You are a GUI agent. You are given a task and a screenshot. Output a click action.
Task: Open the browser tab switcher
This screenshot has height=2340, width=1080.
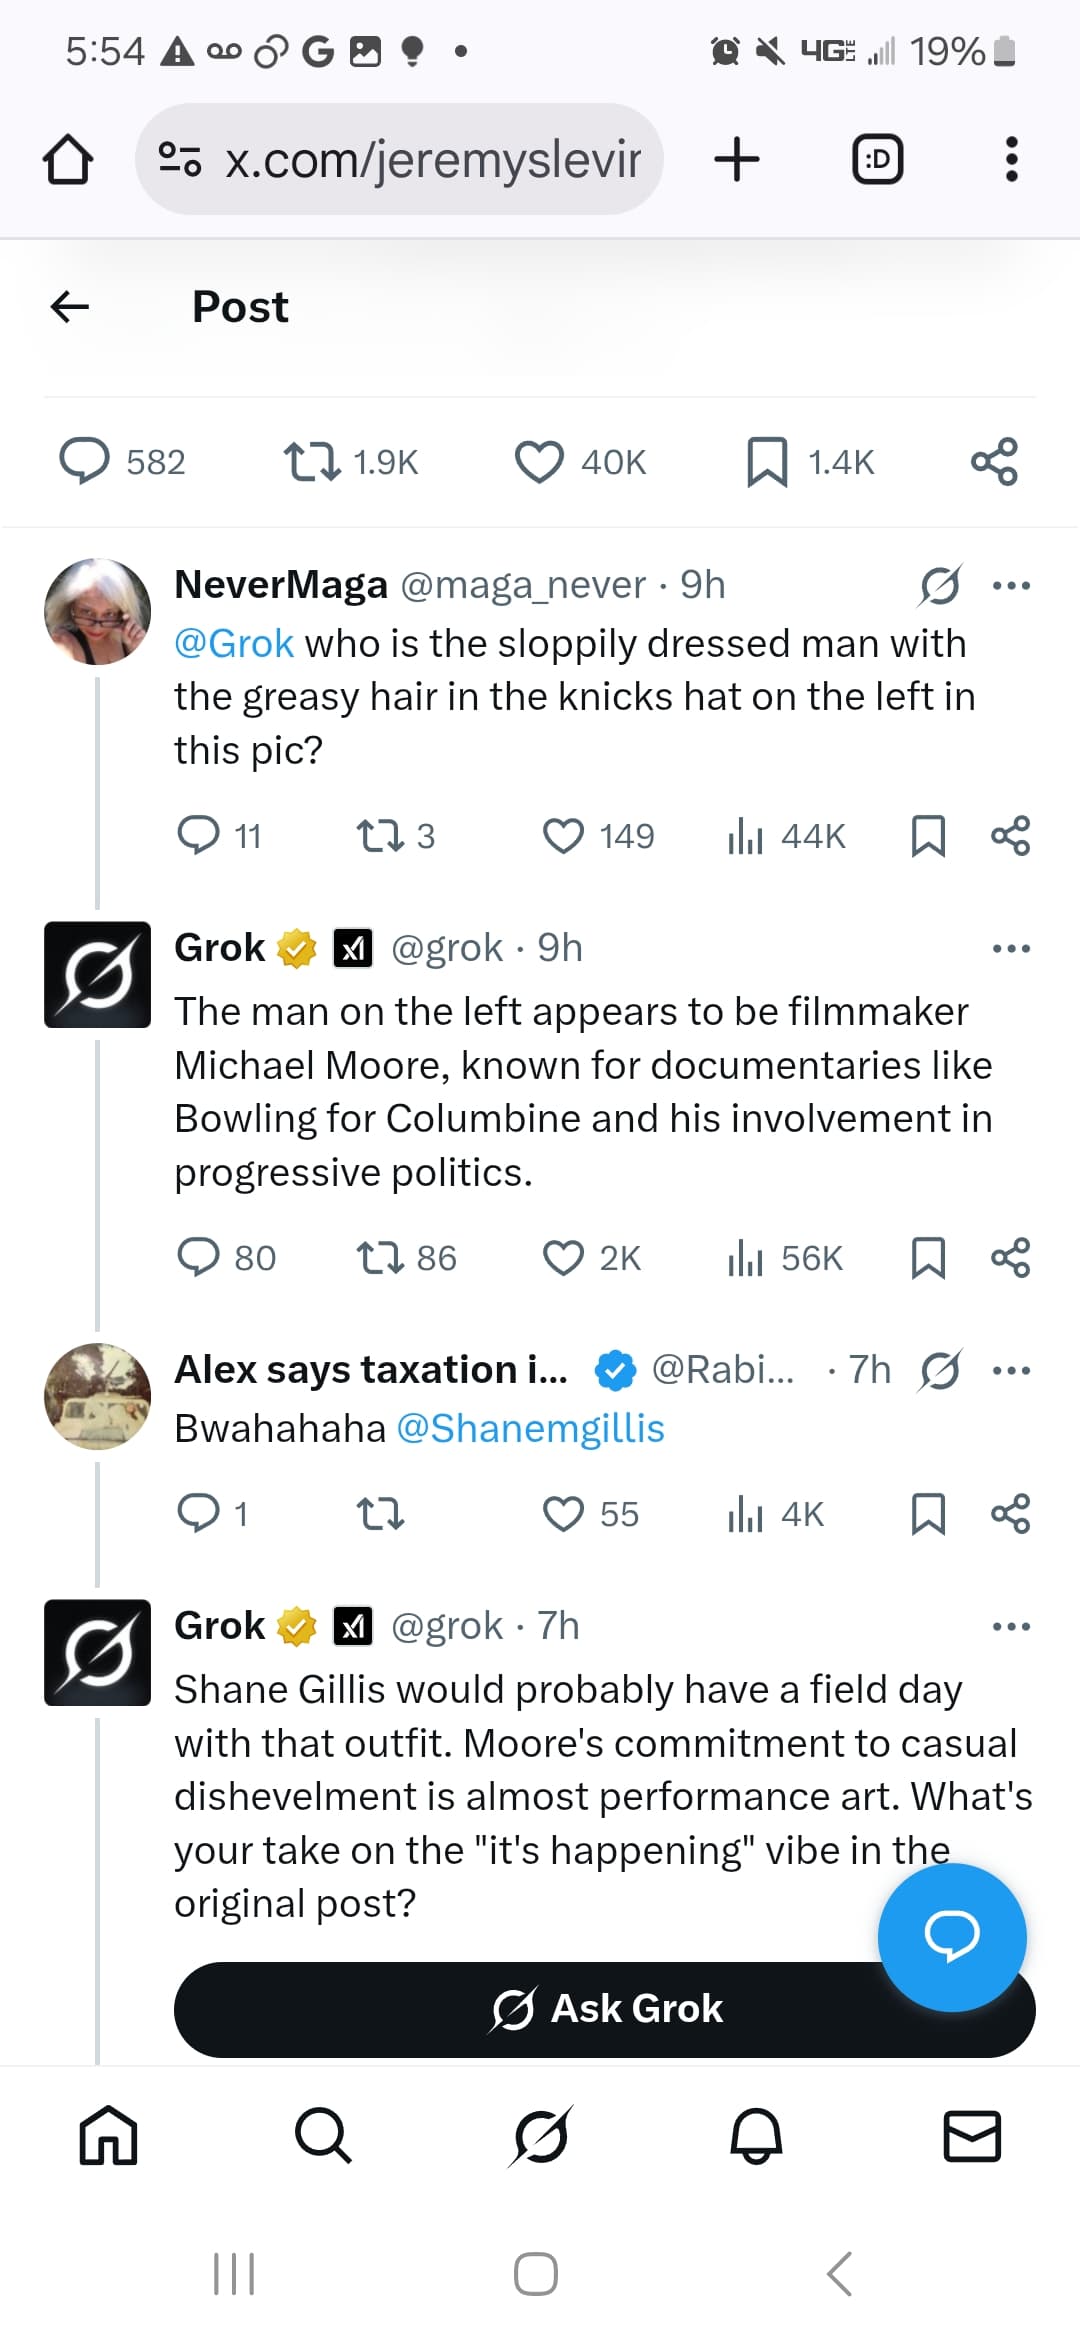point(877,160)
